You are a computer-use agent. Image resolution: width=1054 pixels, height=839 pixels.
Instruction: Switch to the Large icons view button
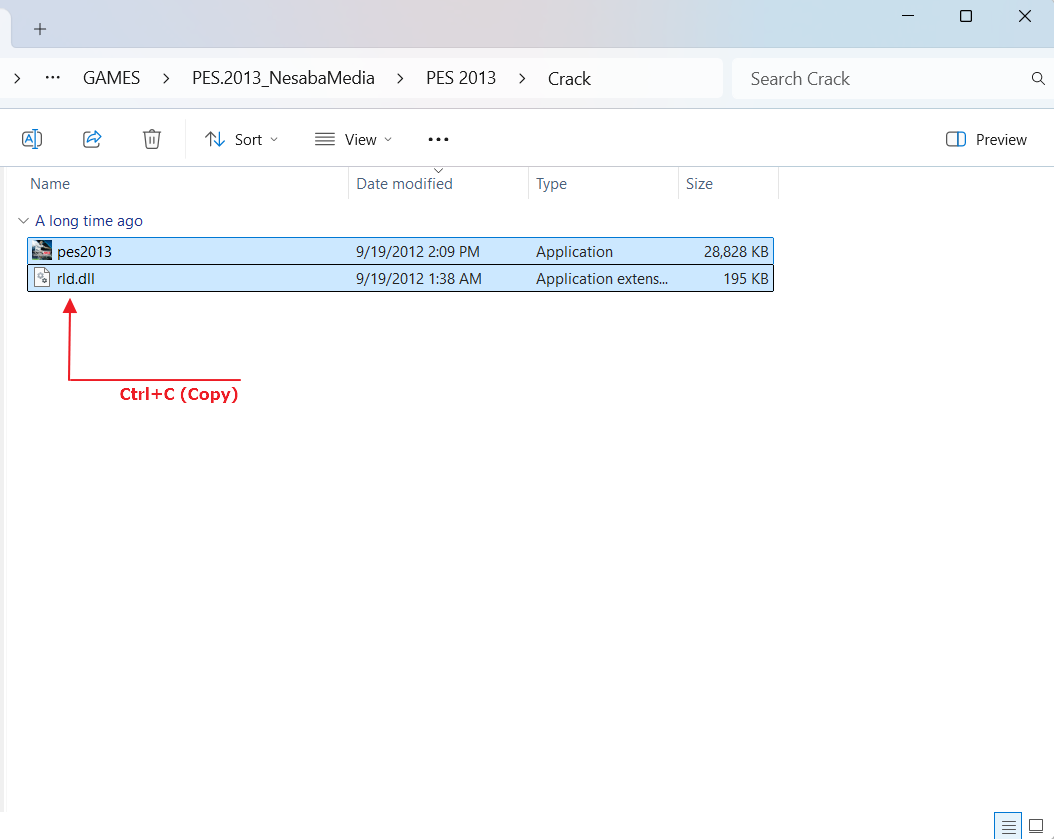(1036, 826)
